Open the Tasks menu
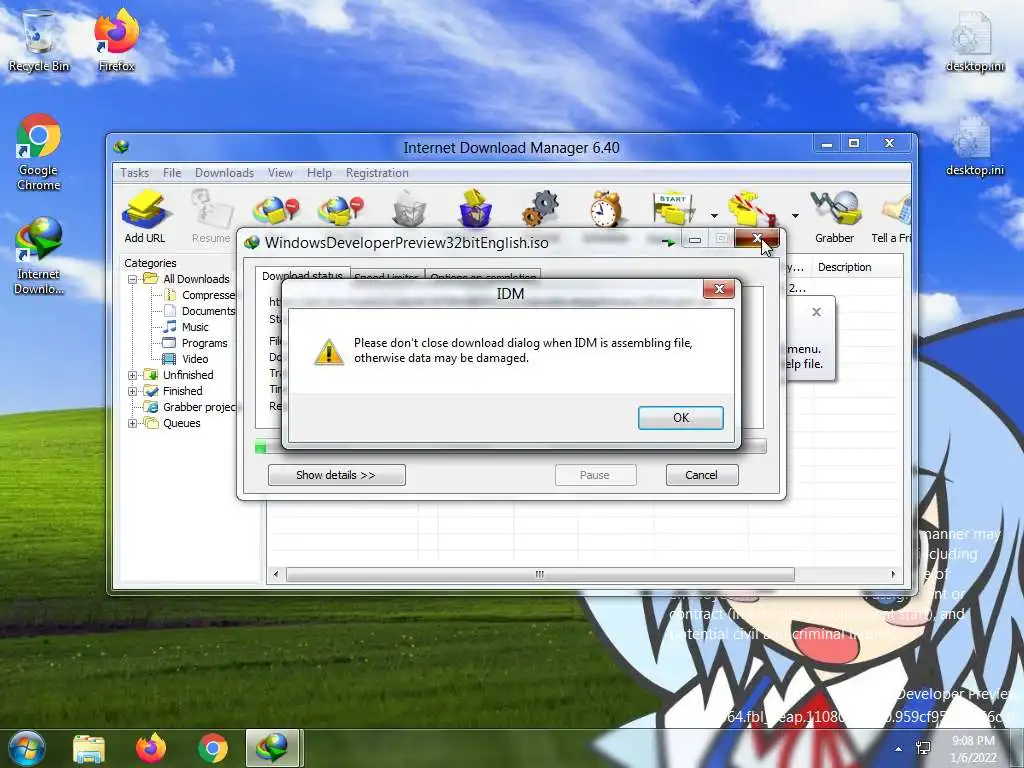Image resolution: width=1024 pixels, height=768 pixels. pyautogui.click(x=135, y=173)
